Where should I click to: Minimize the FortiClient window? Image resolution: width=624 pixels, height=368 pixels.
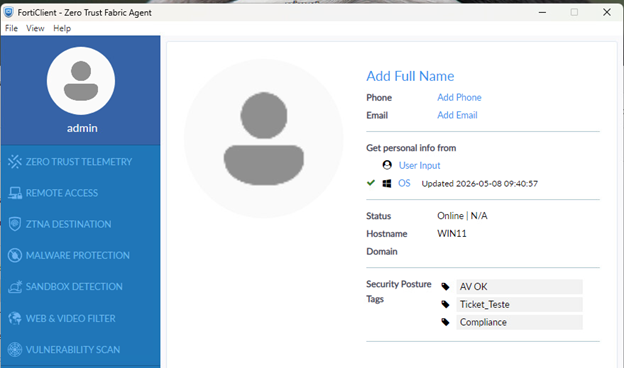coord(542,12)
